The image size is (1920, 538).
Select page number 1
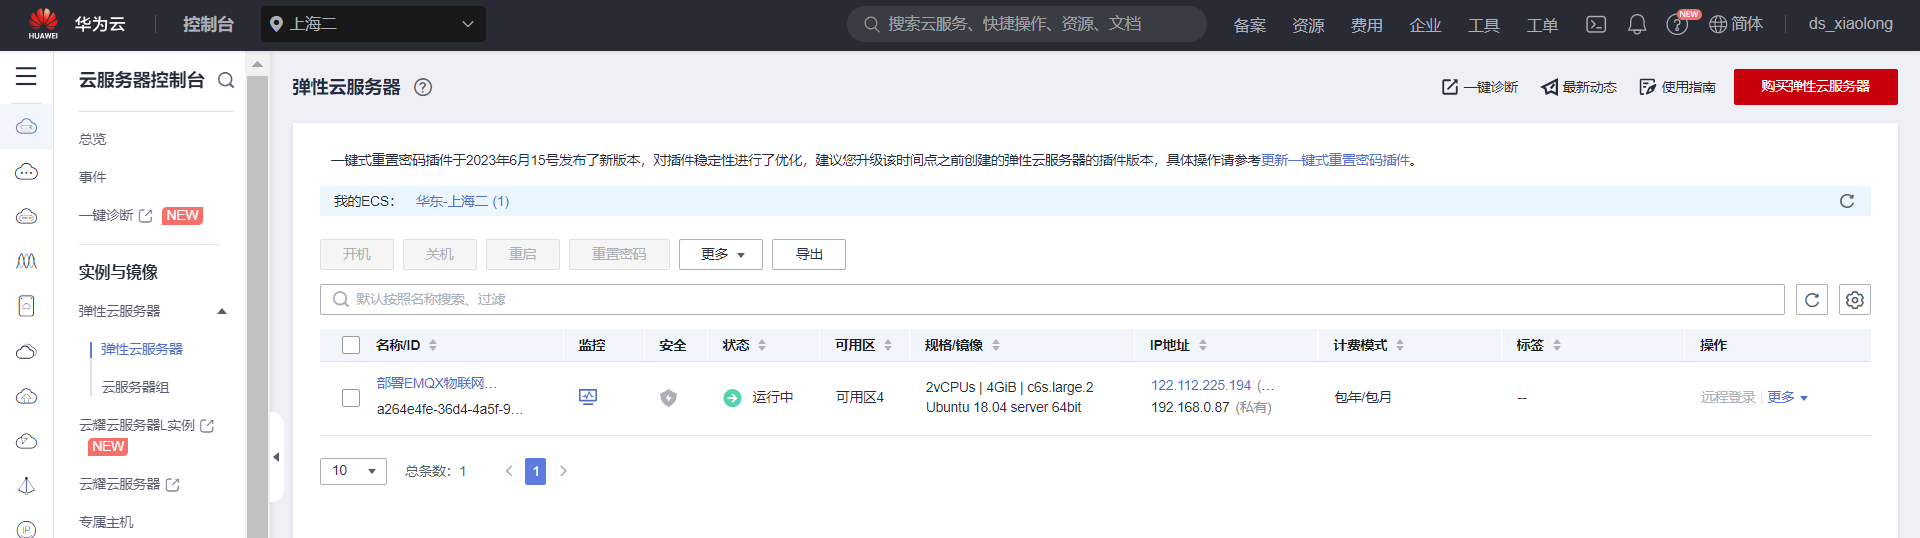pos(536,471)
